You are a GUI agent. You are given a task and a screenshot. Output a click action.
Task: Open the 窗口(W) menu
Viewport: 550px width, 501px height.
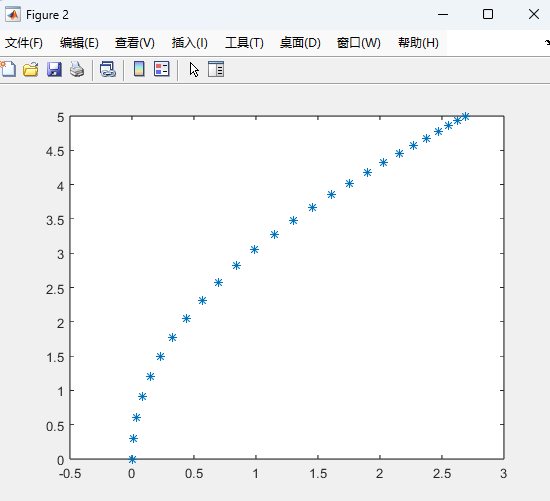[x=358, y=43]
